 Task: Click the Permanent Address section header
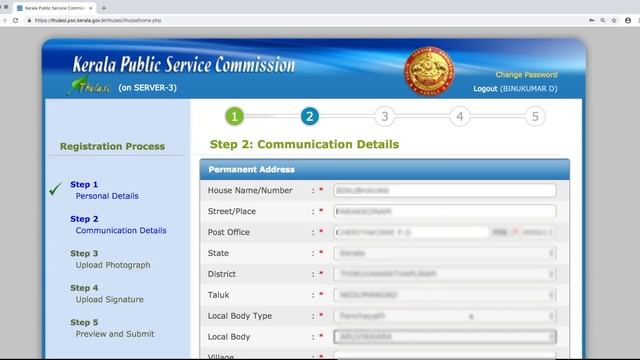tap(384, 169)
